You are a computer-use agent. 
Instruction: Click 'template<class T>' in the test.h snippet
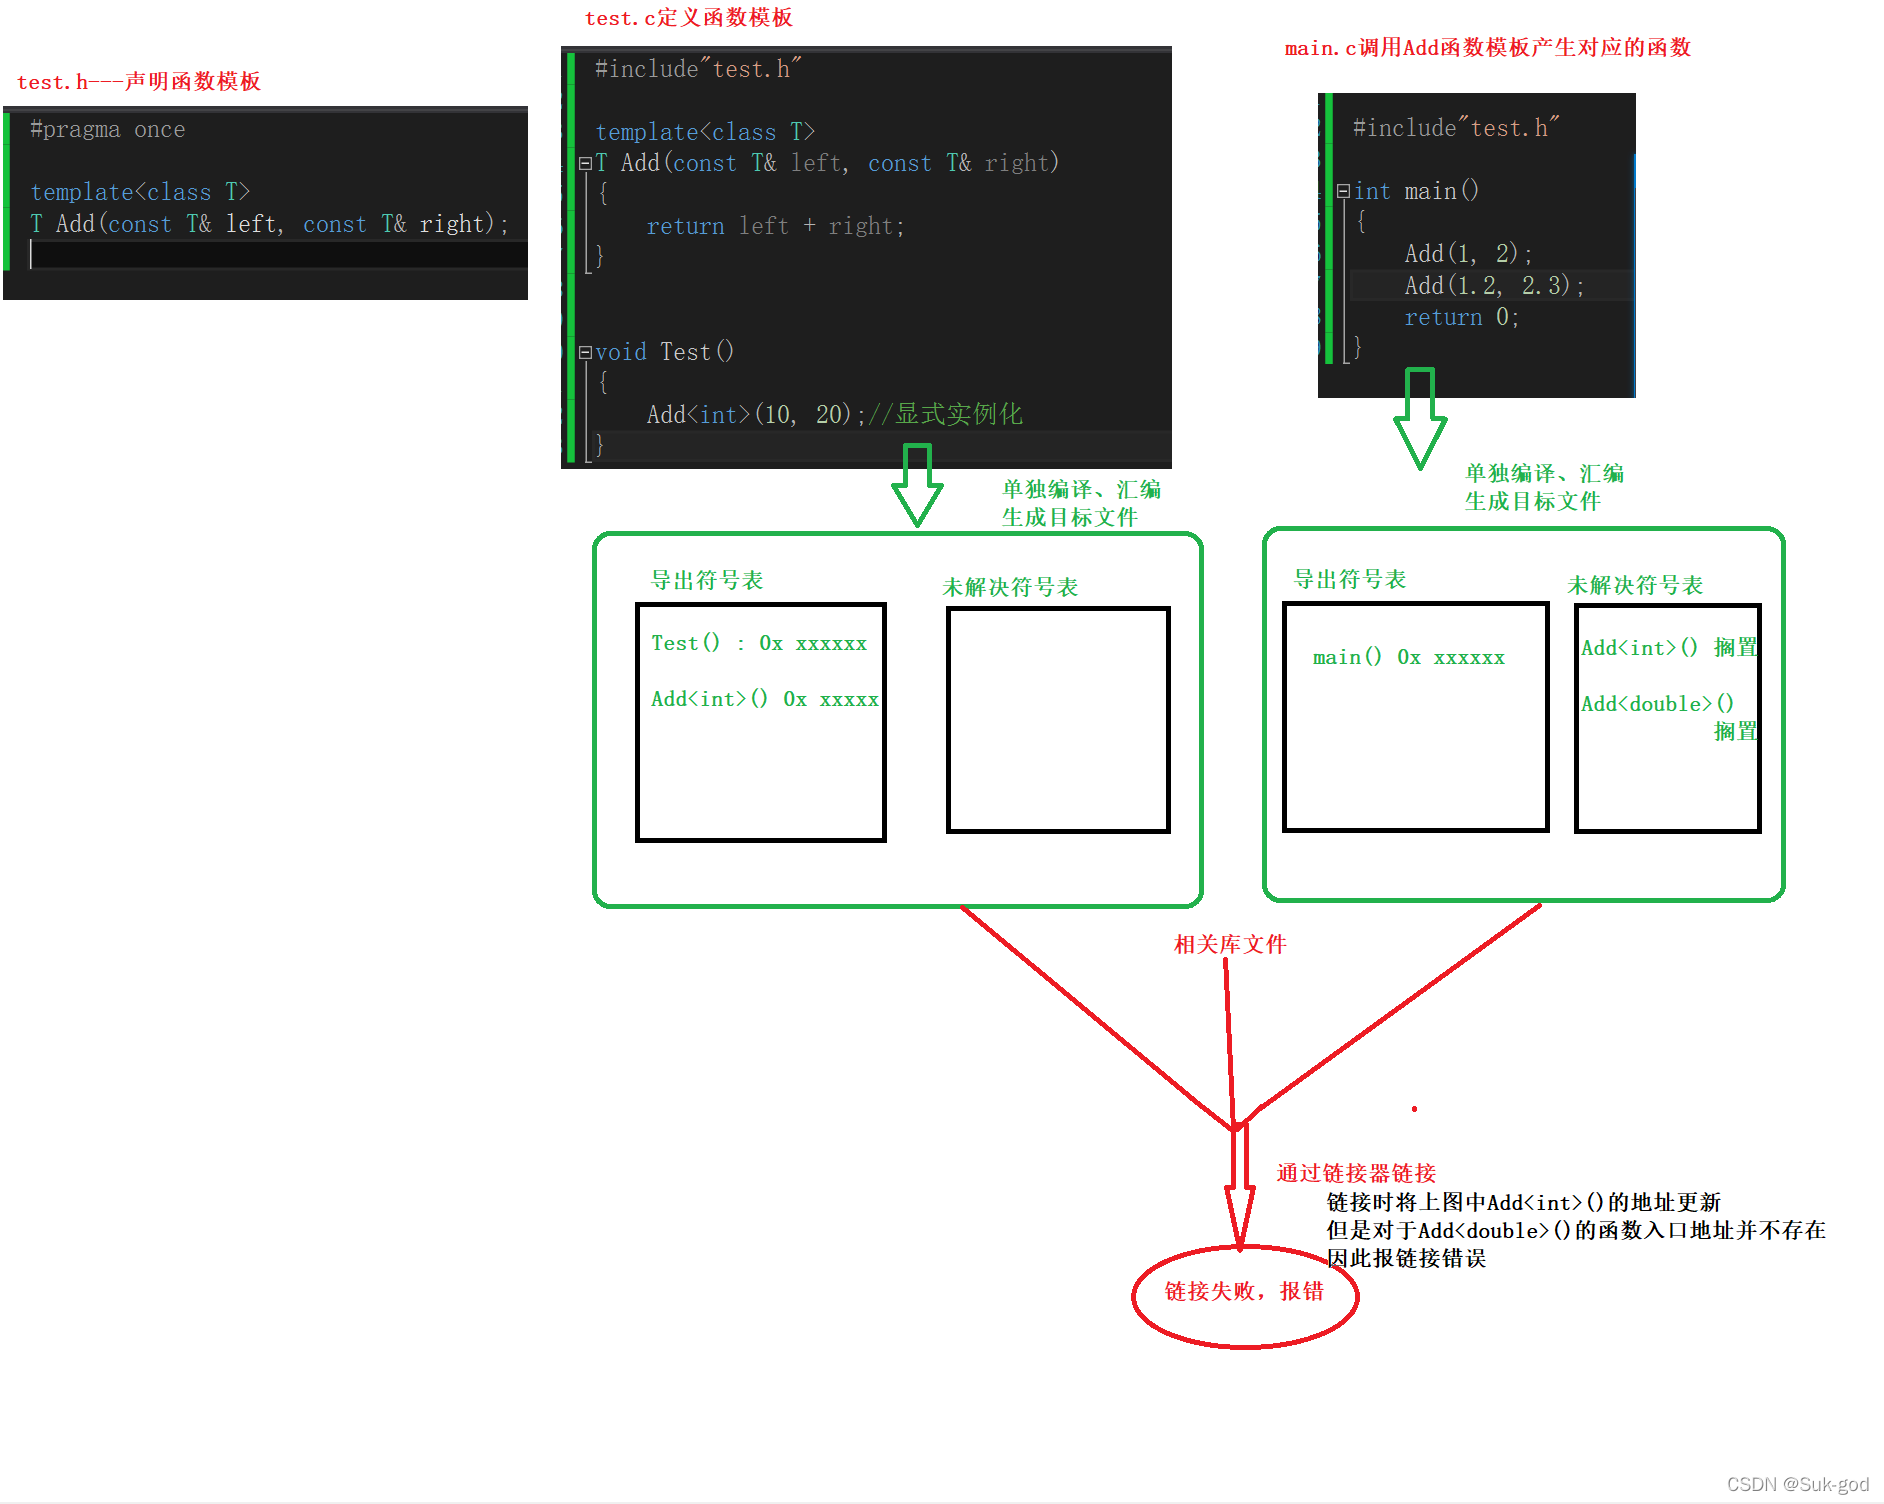pyautogui.click(x=140, y=192)
